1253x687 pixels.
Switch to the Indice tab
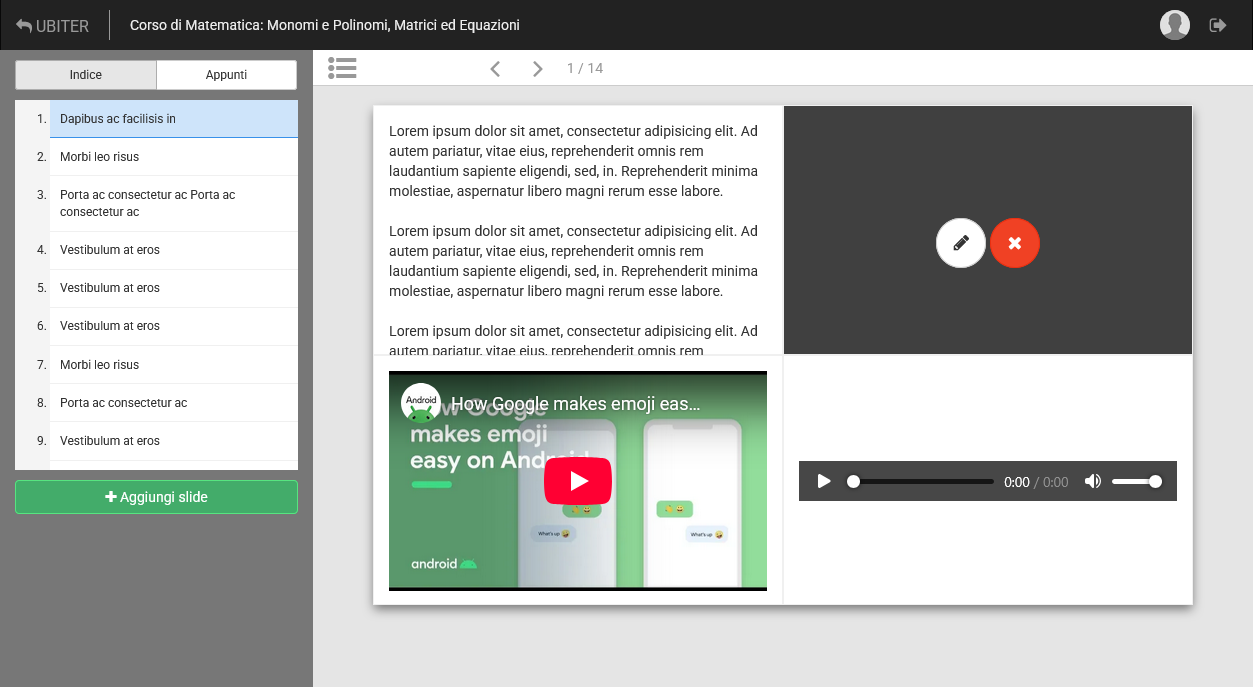pyautogui.click(x=86, y=75)
